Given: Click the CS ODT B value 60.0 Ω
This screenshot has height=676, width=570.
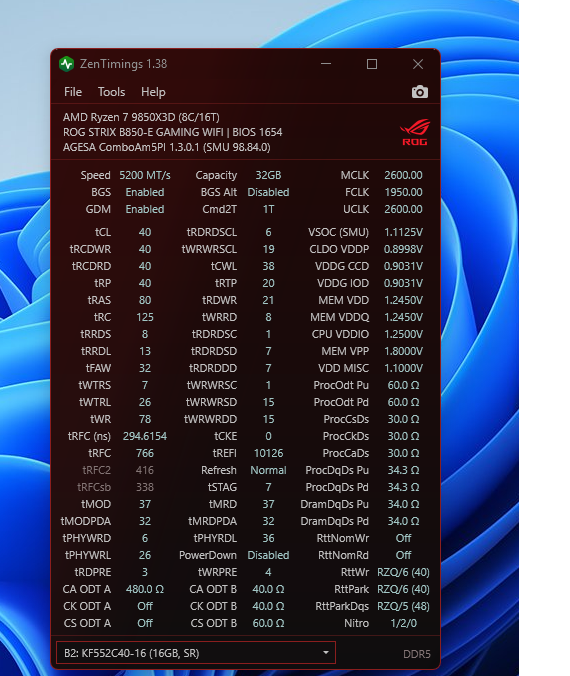Looking at the screenshot, I should [x=268, y=623].
